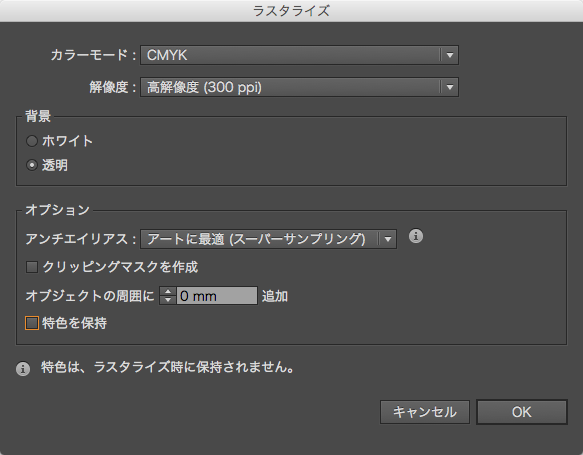The height and width of the screenshot is (455, 583).
Task: Enable the クリッピングマスクを作成 checkbox
Action: pyautogui.click(x=32, y=267)
